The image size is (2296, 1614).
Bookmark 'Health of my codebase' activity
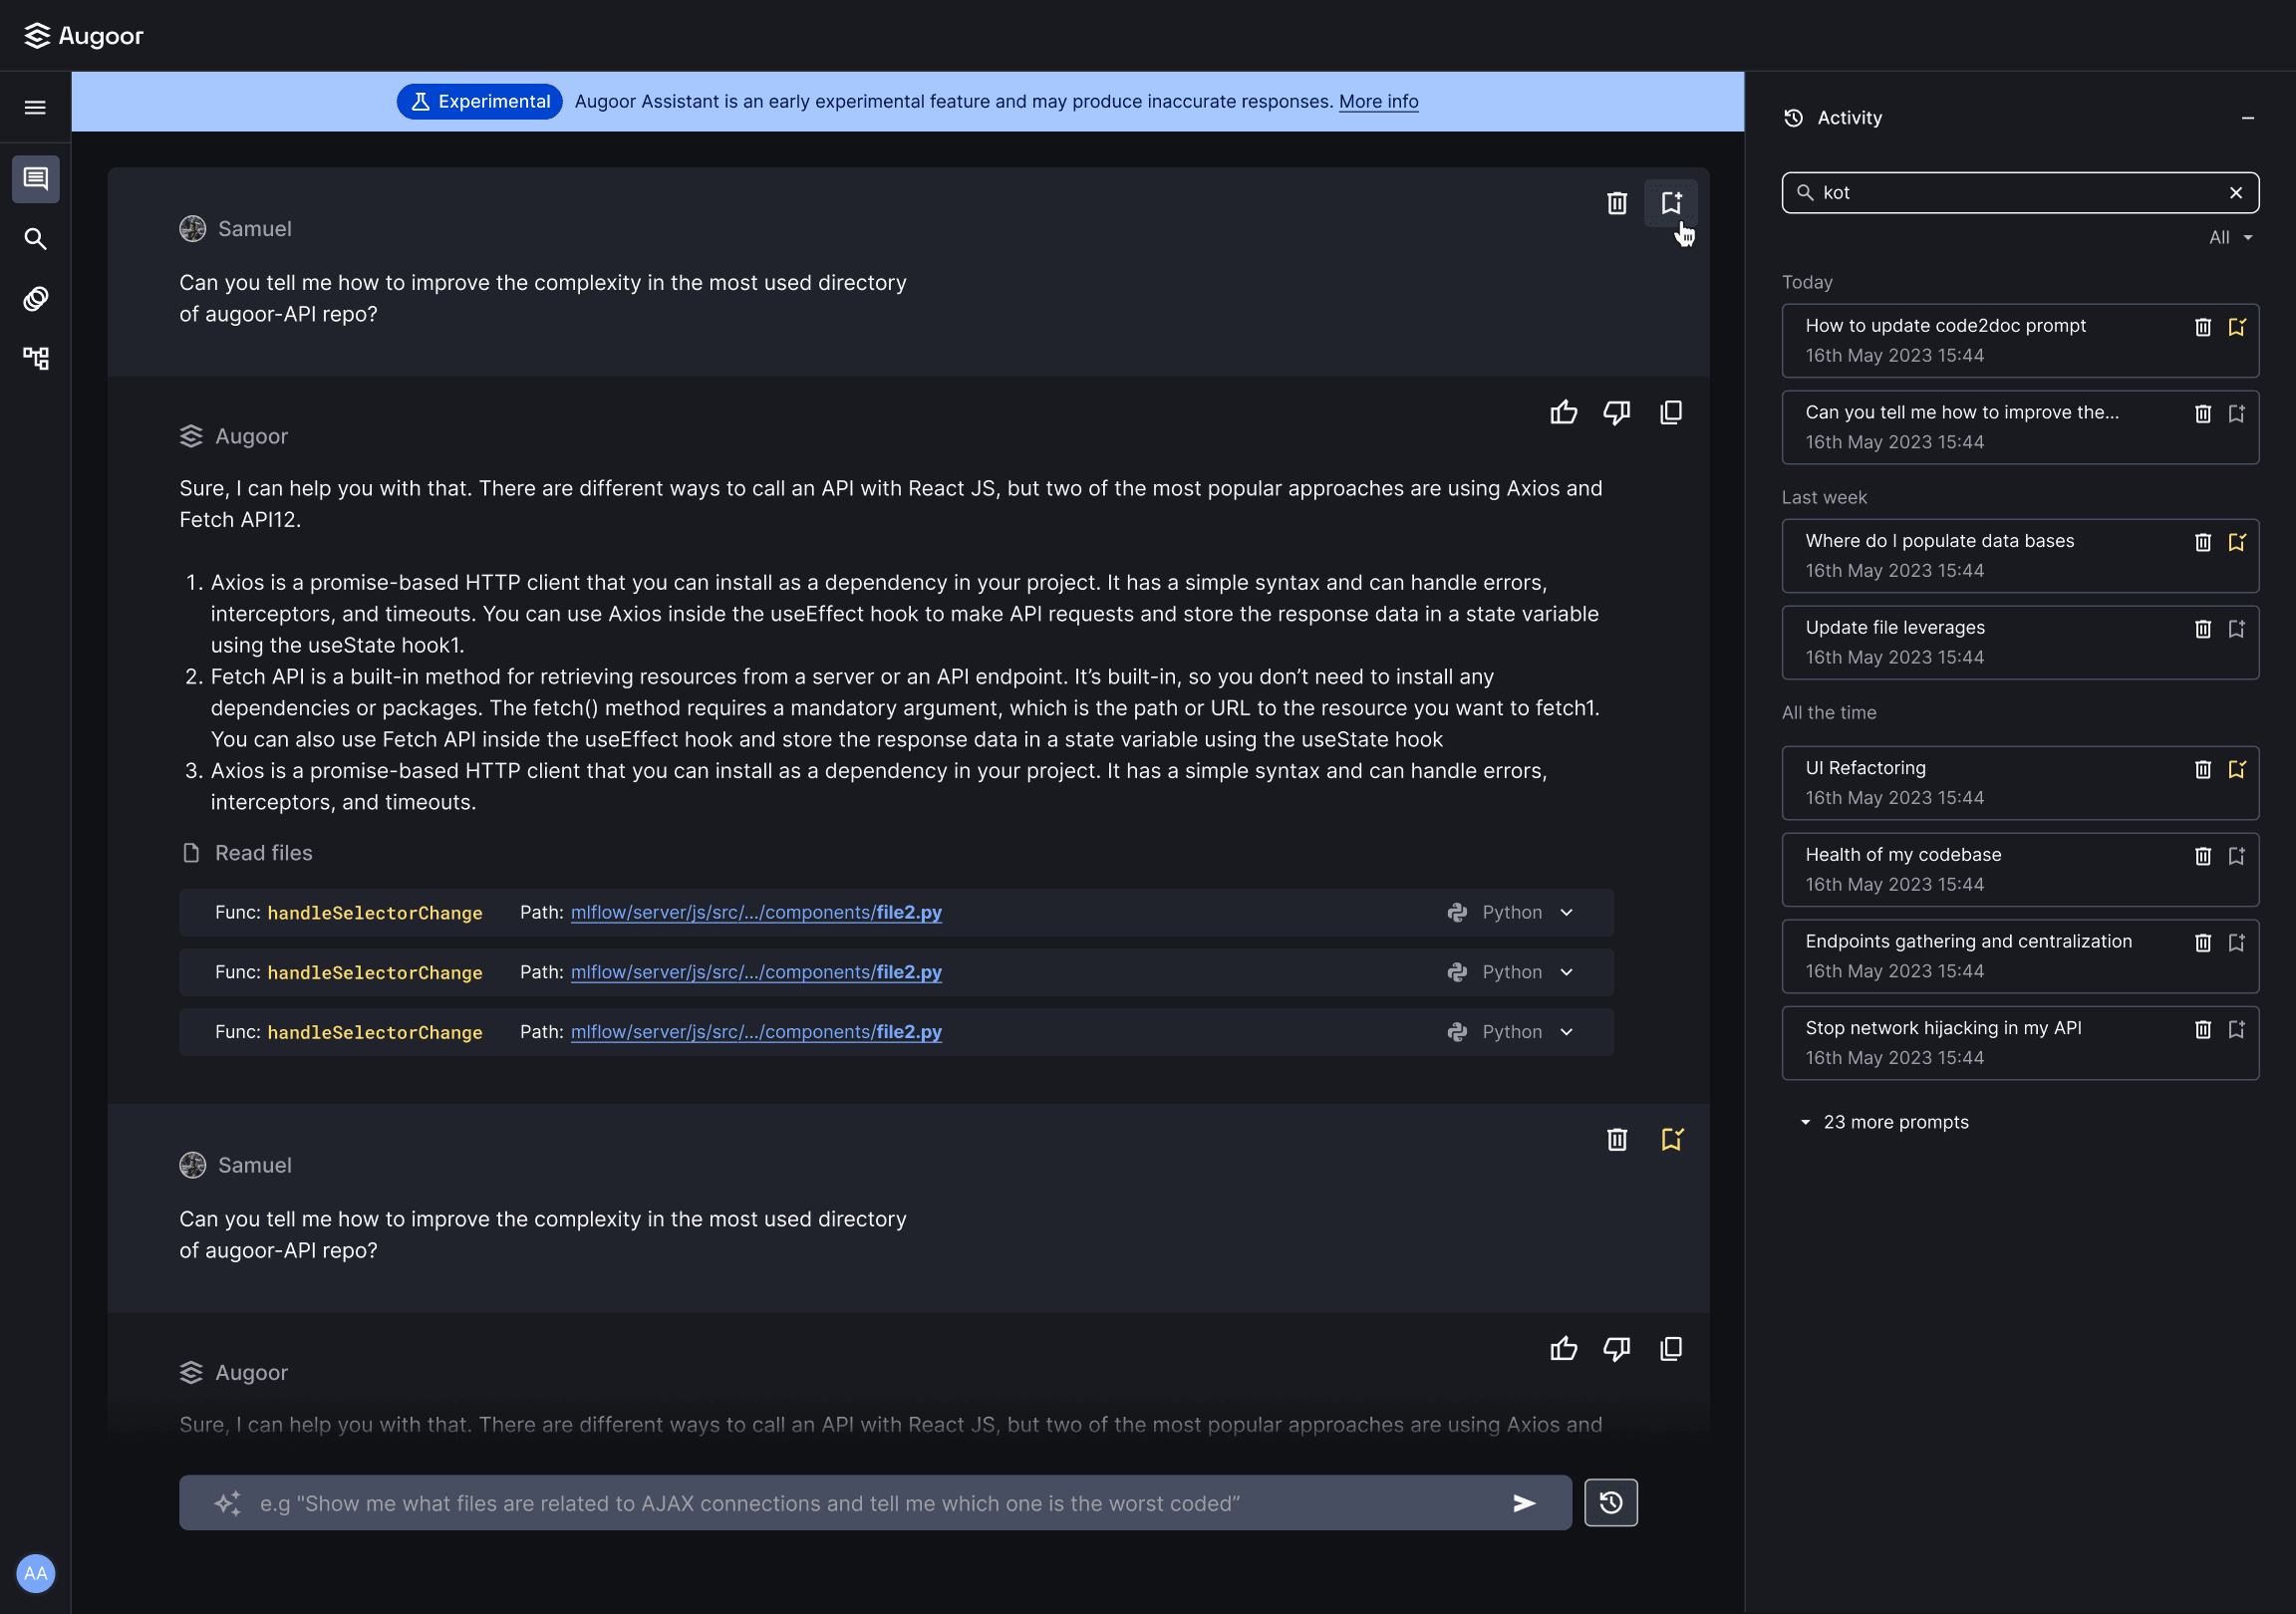[x=2237, y=856]
